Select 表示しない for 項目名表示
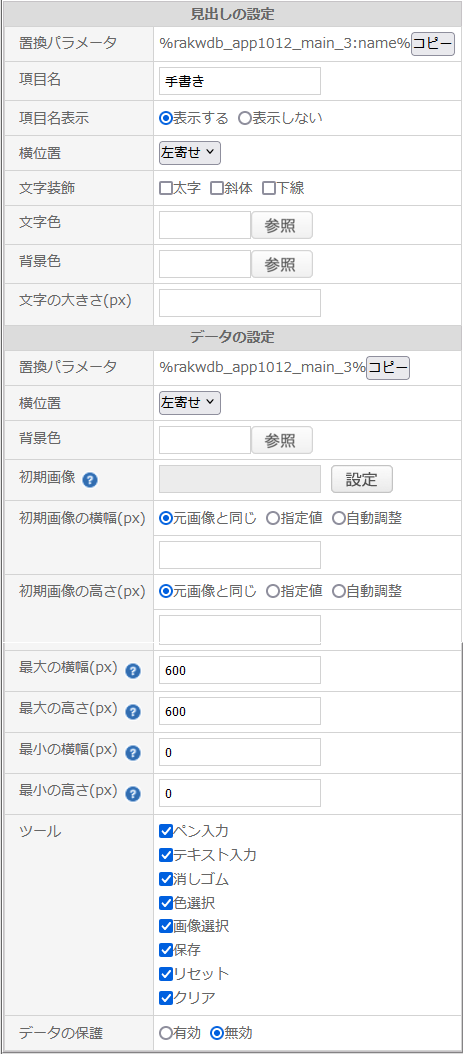This screenshot has height=1055, width=463. (x=244, y=118)
